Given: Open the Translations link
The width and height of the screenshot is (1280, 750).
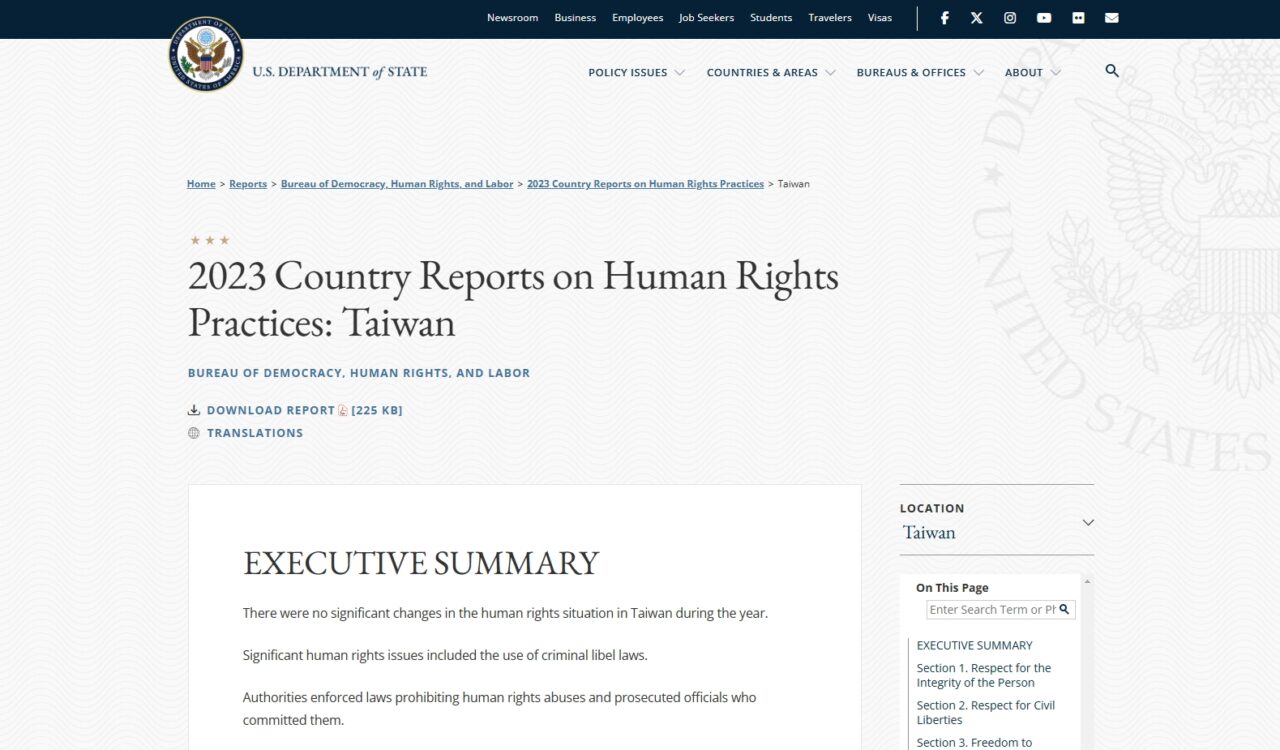Looking at the screenshot, I should [255, 433].
